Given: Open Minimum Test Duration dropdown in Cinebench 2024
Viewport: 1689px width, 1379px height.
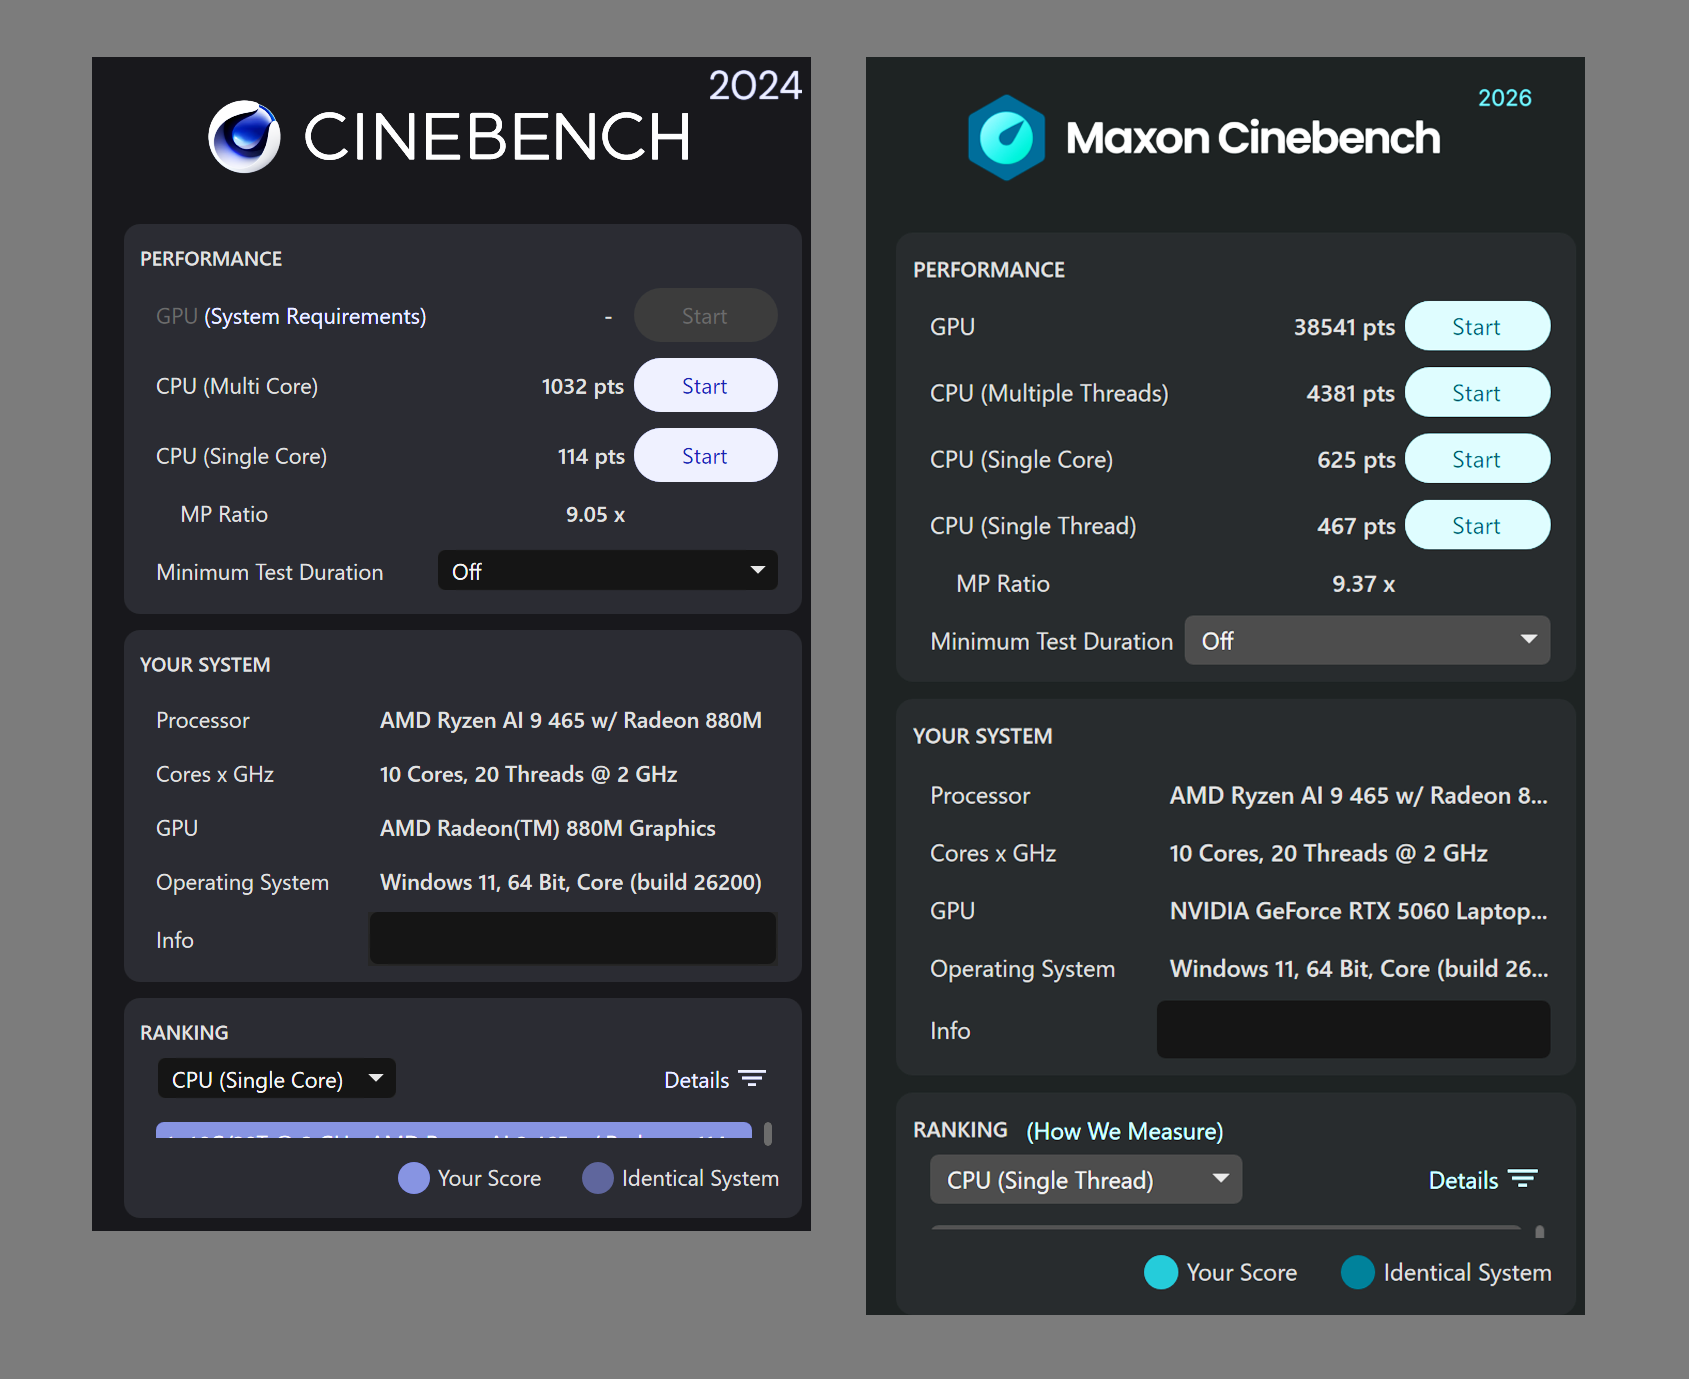Looking at the screenshot, I should pyautogui.click(x=607, y=571).
